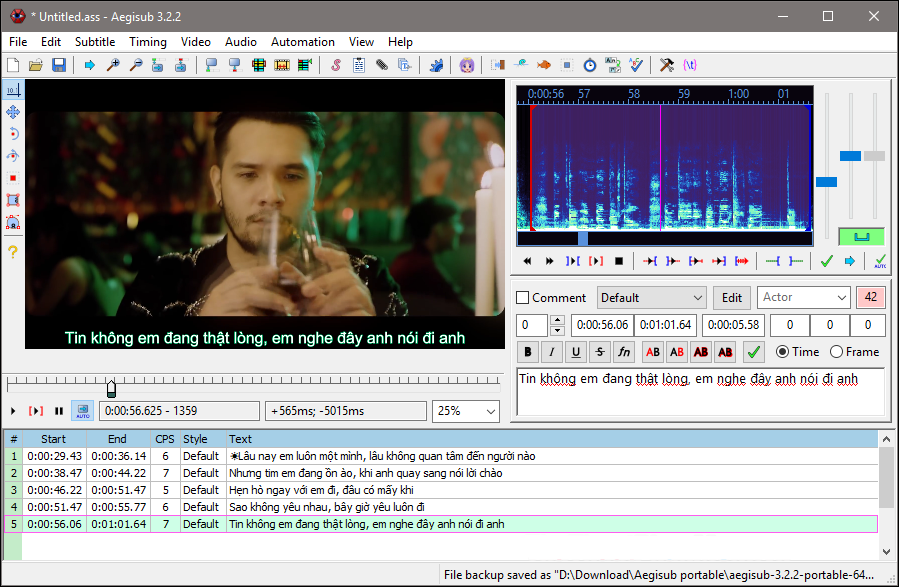Open the Timing menu
The width and height of the screenshot is (899, 587).
coord(147,42)
